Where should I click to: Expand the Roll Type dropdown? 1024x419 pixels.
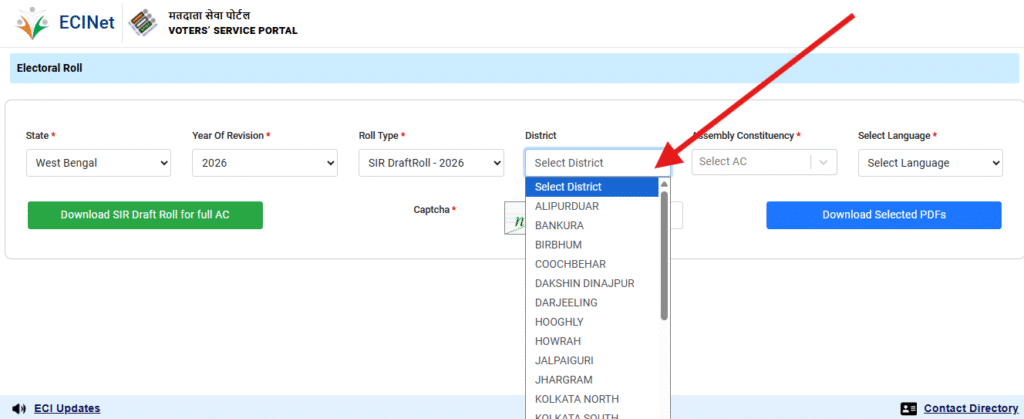point(431,163)
